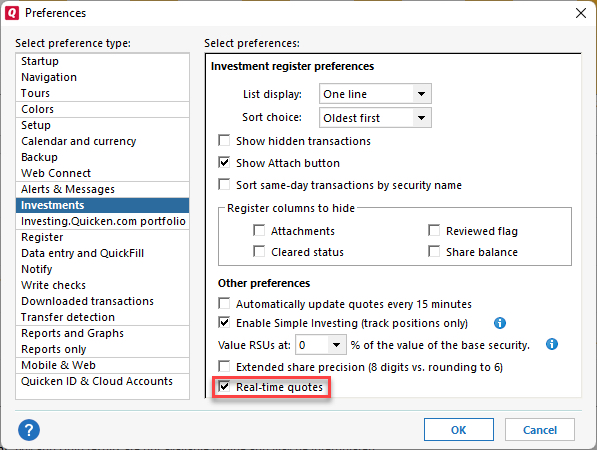Viewport: 597px width, 450px height.
Task: Click info icon beside Enable Simple Investing
Action: point(500,323)
